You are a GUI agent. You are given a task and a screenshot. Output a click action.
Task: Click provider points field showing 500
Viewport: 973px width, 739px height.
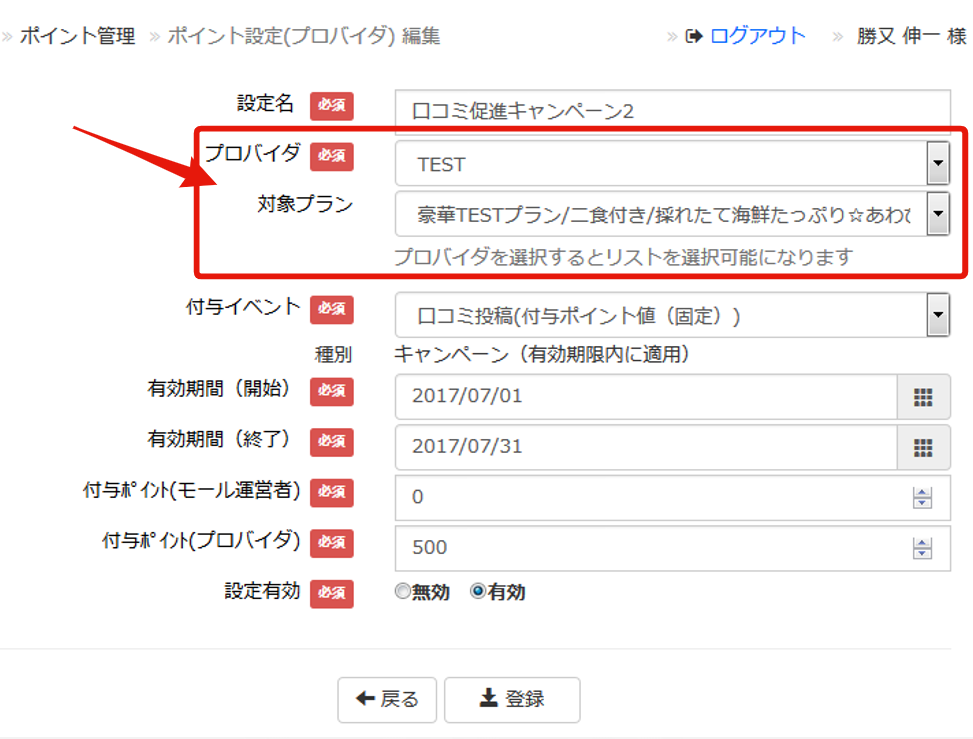pos(672,548)
